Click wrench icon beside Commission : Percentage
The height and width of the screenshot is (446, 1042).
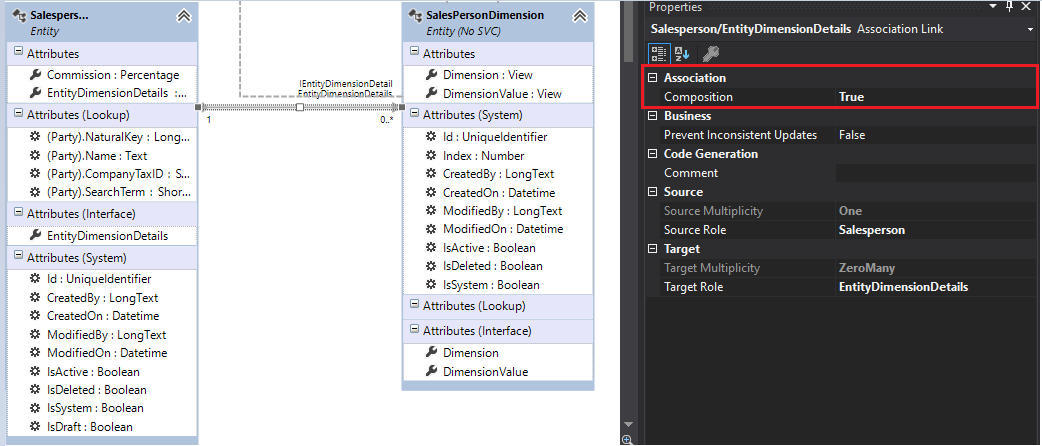[x=35, y=75]
